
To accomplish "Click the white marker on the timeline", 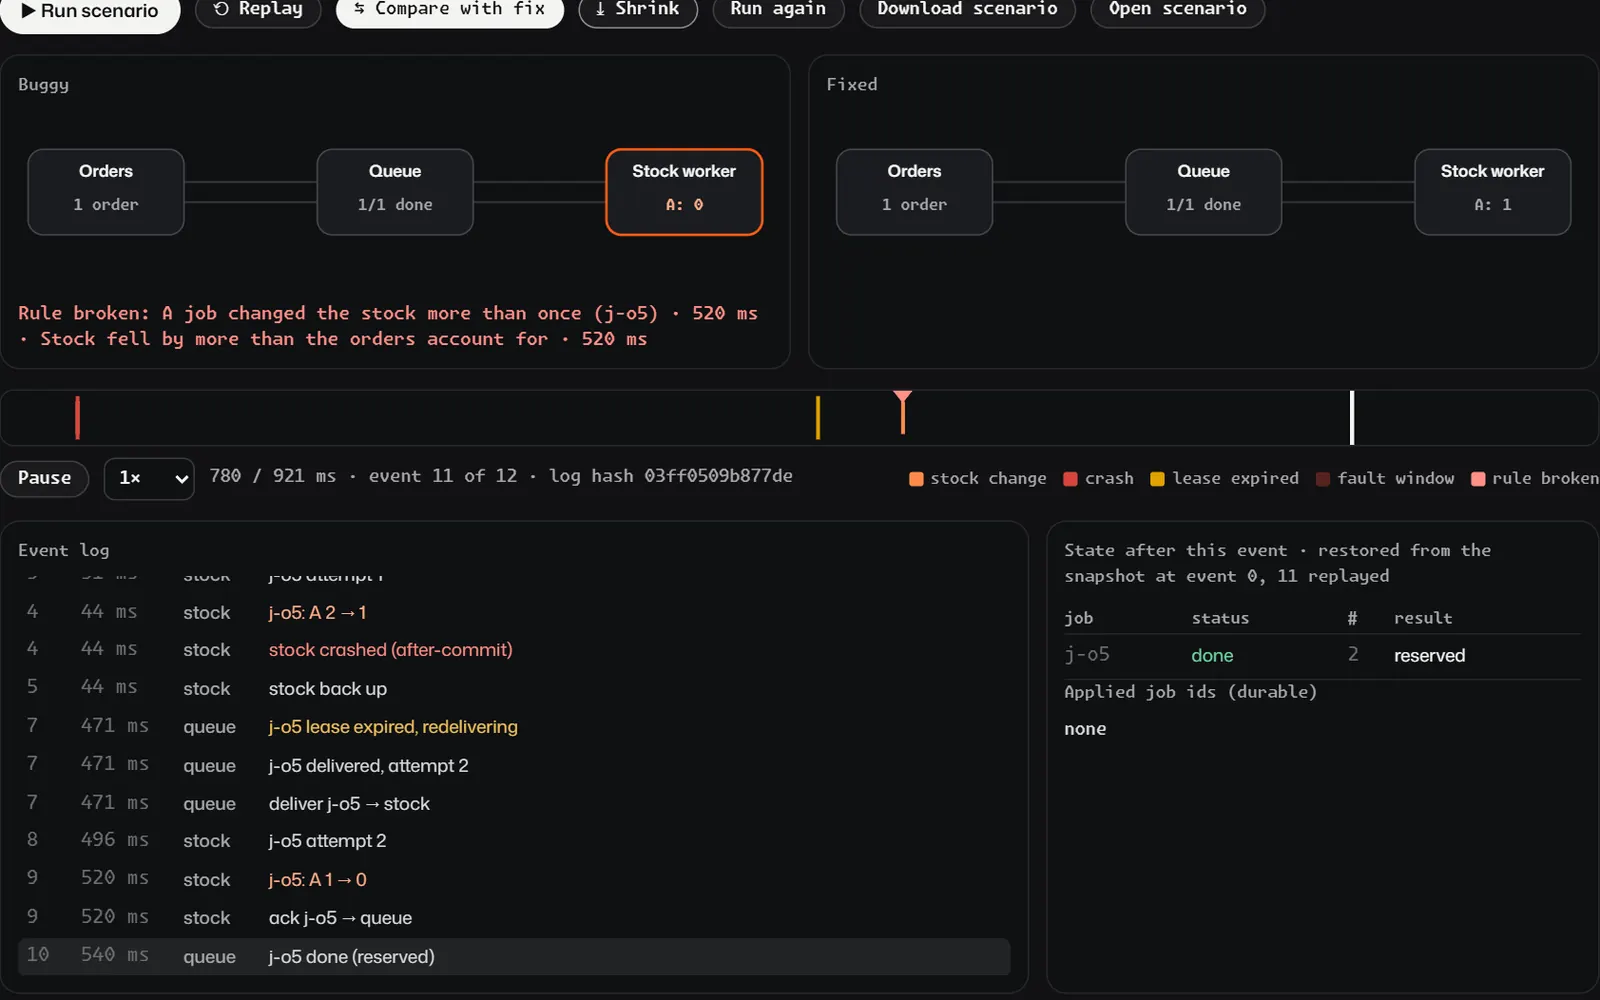I will coord(1352,418).
